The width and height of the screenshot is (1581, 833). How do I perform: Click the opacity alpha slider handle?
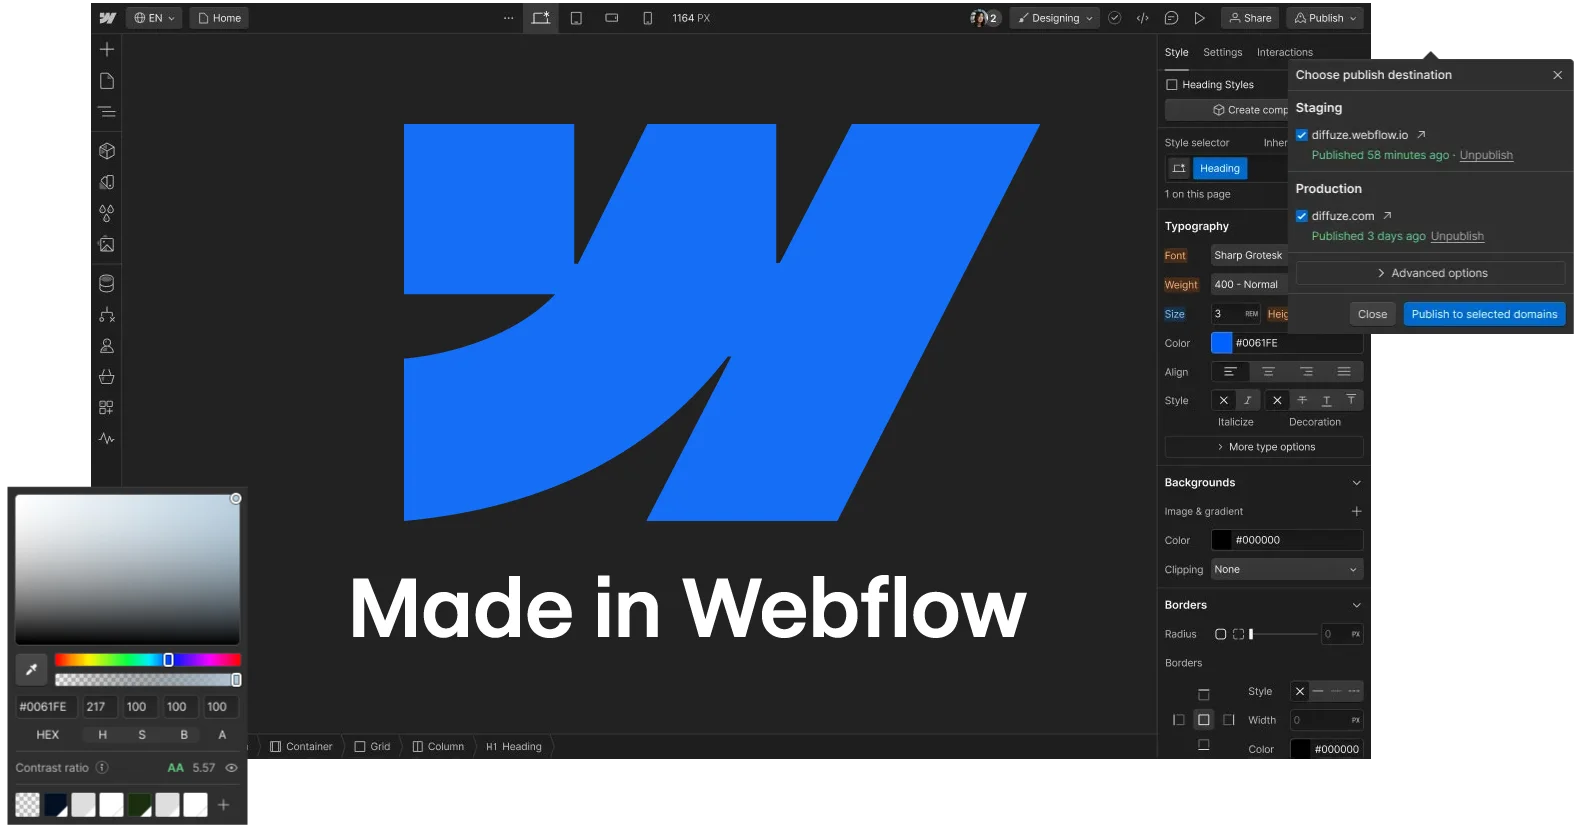tap(236, 680)
